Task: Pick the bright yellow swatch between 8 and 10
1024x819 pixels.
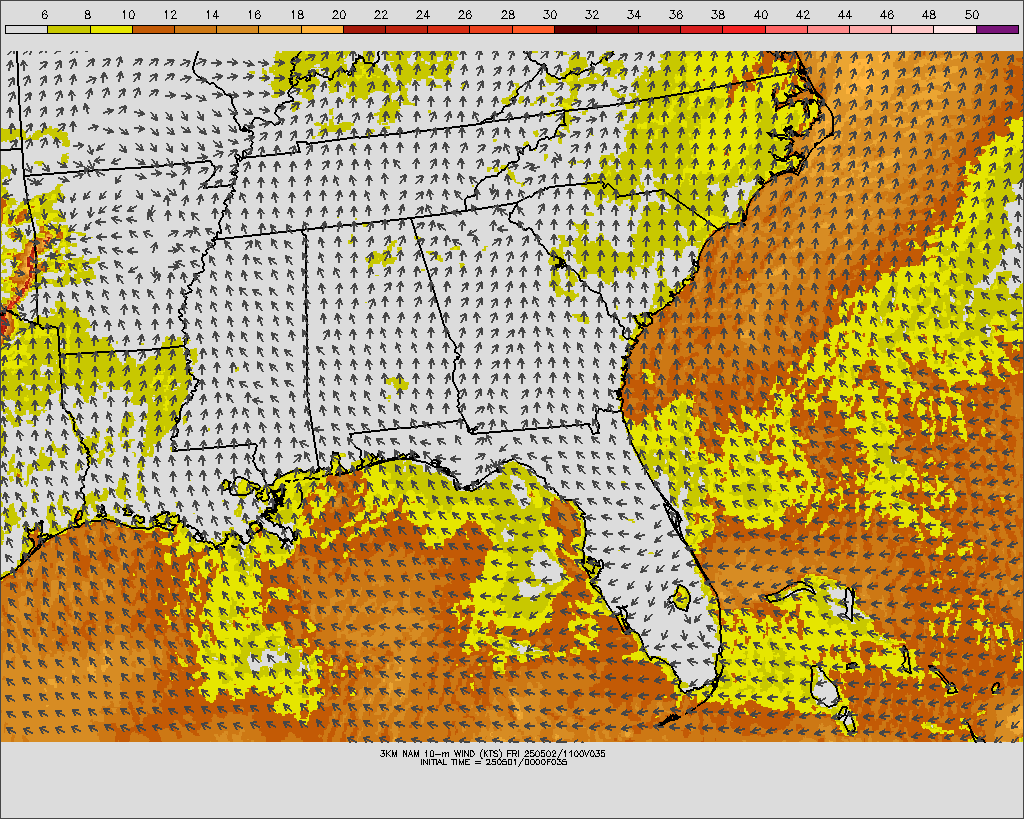Action: pyautogui.click(x=111, y=29)
